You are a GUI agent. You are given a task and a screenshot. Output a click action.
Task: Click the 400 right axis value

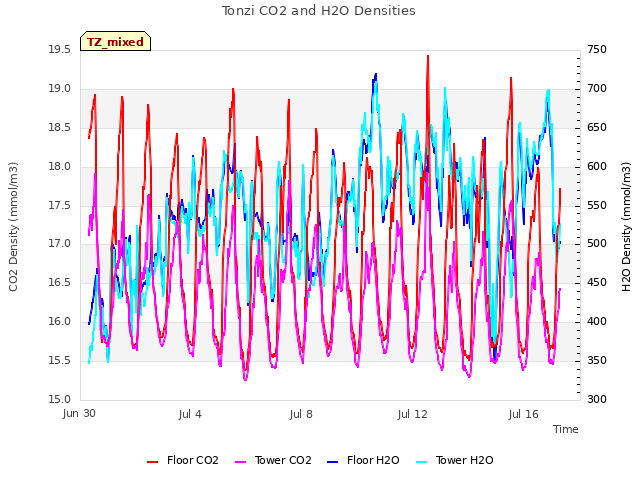coord(597,322)
